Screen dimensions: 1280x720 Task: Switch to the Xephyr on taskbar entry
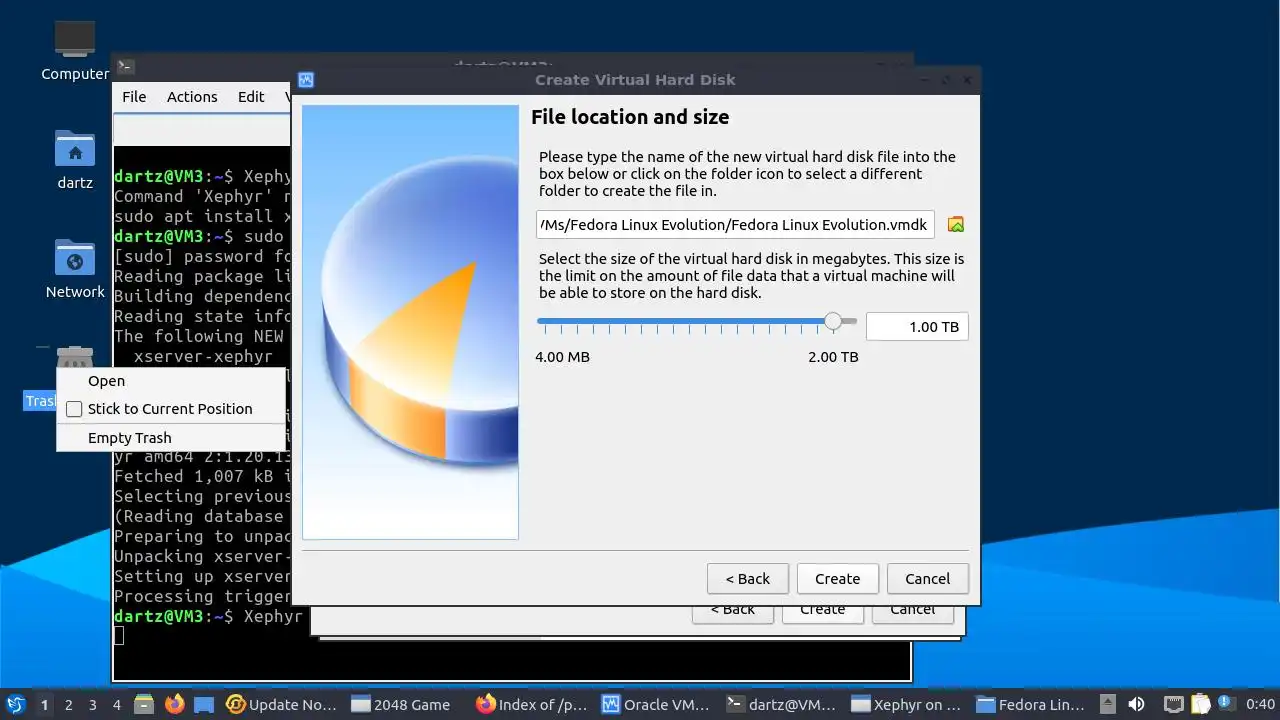tap(906, 704)
